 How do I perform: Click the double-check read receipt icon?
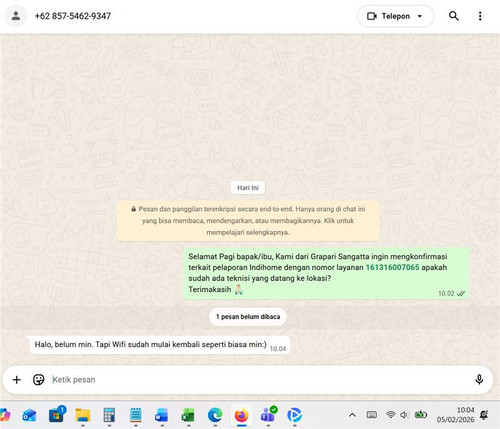tap(461, 294)
